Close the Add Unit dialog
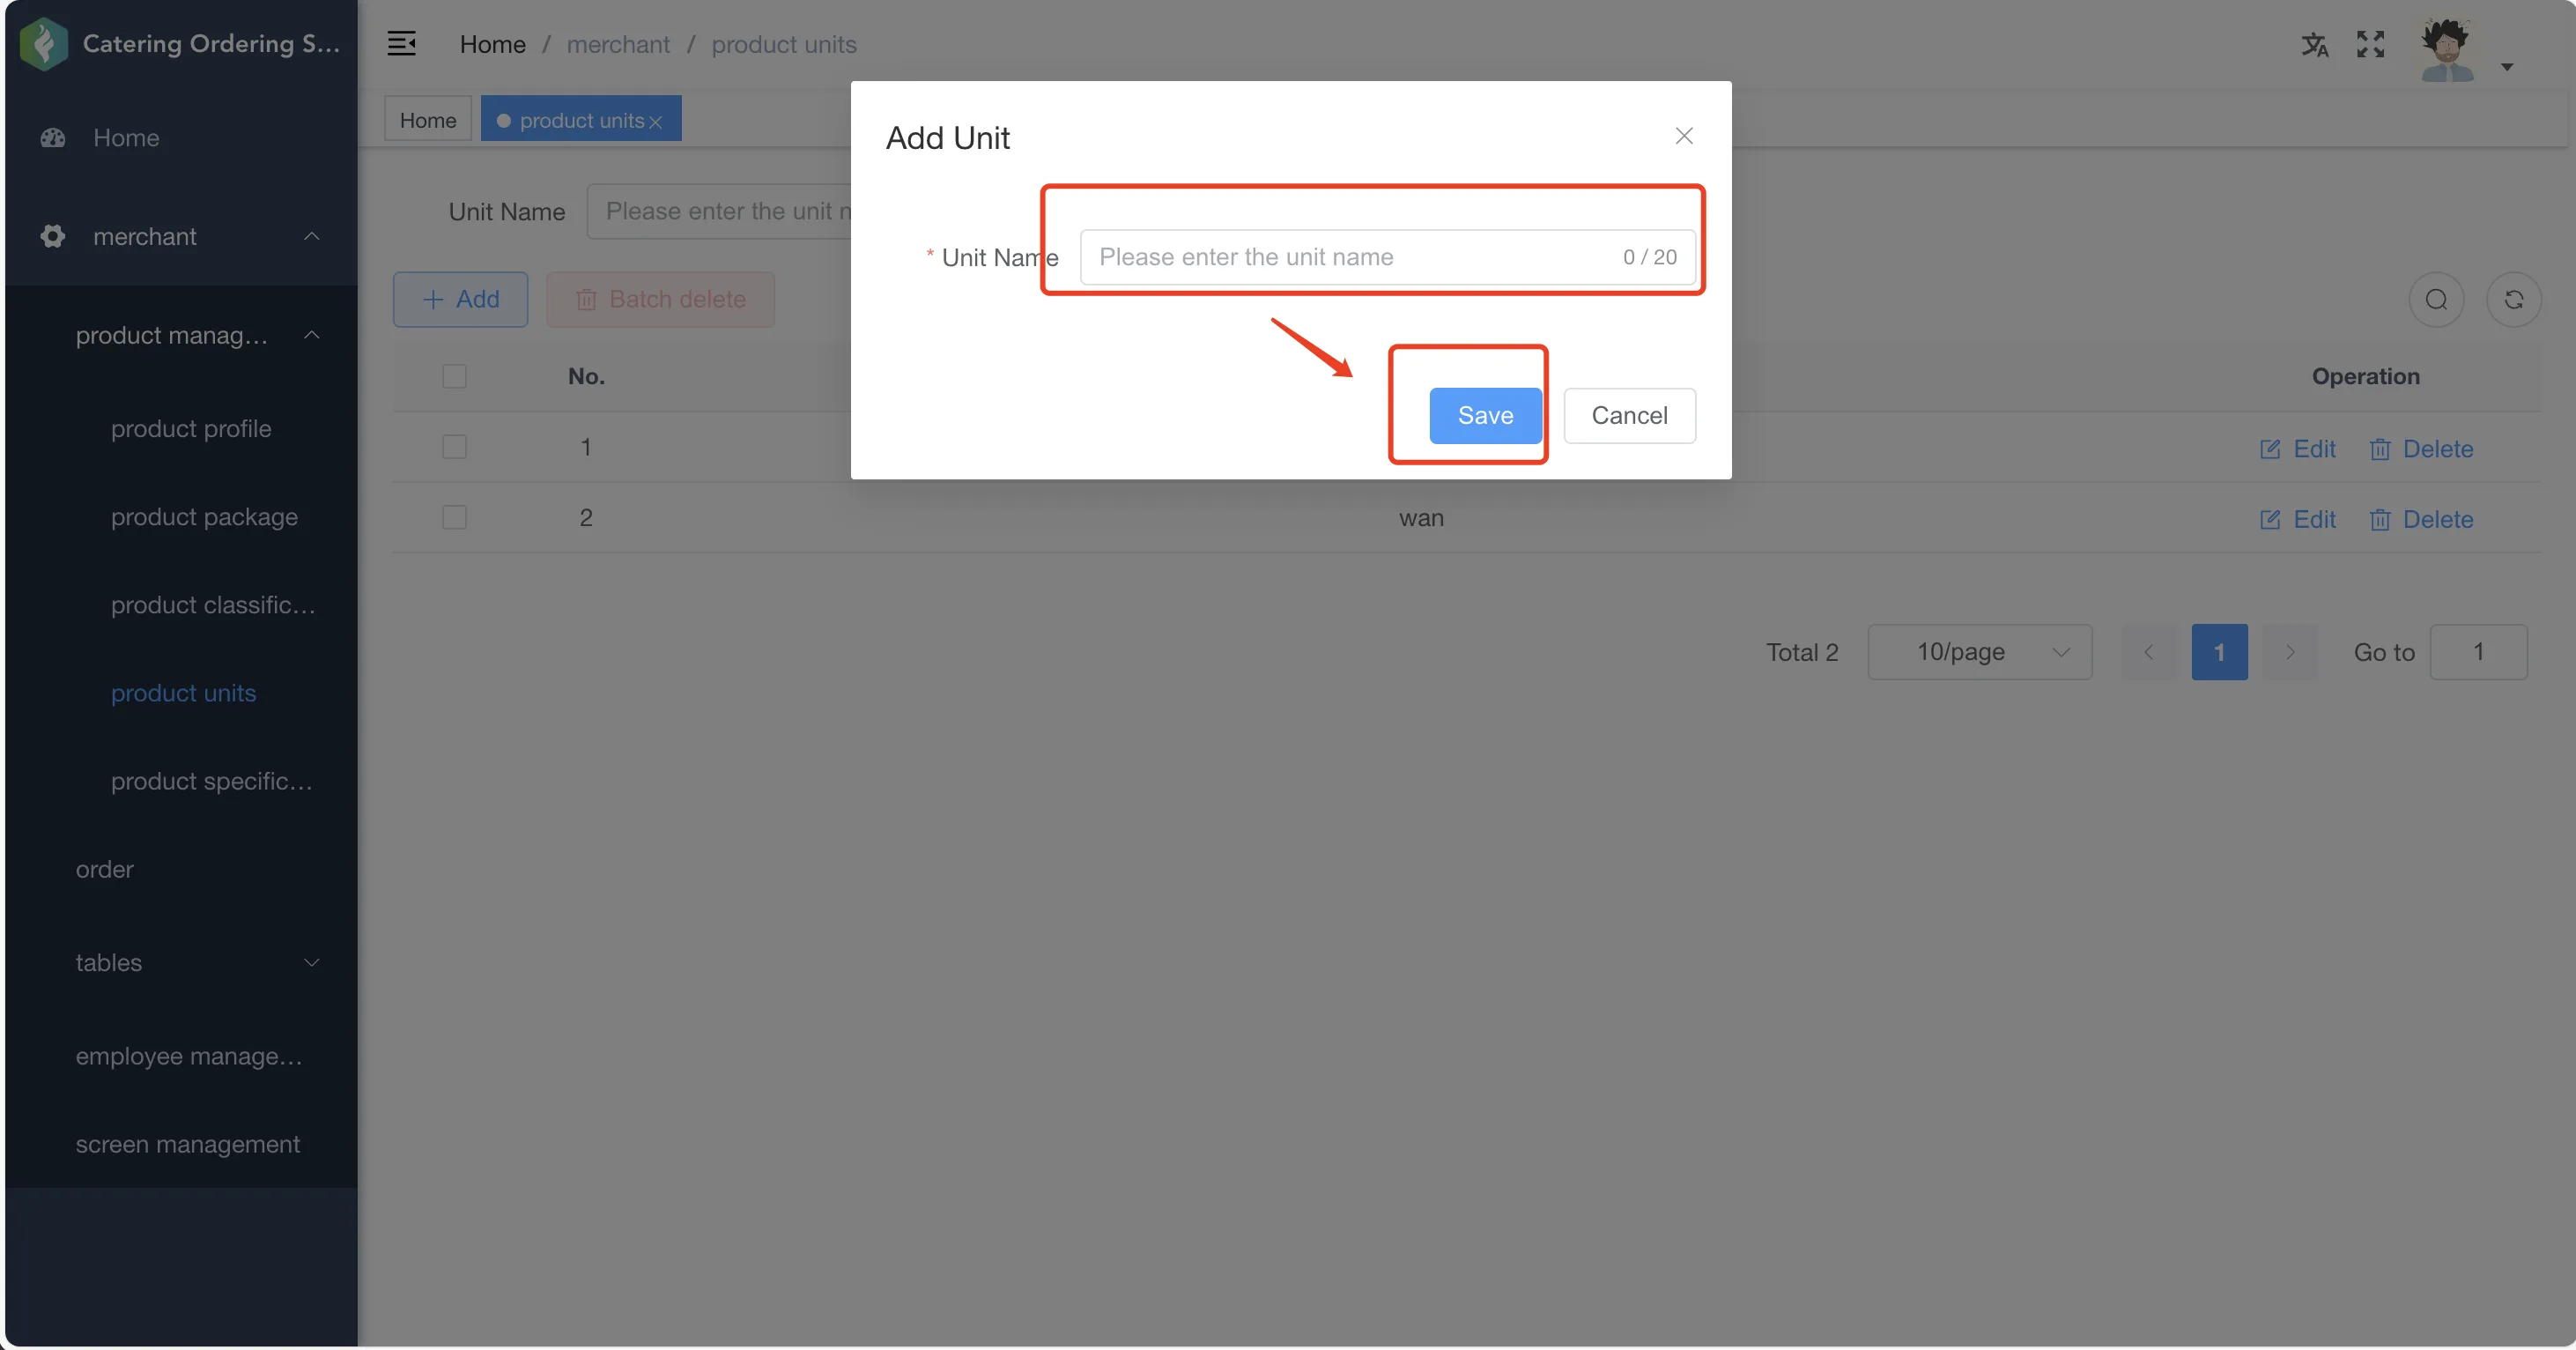2576x1350 pixels. (1684, 136)
